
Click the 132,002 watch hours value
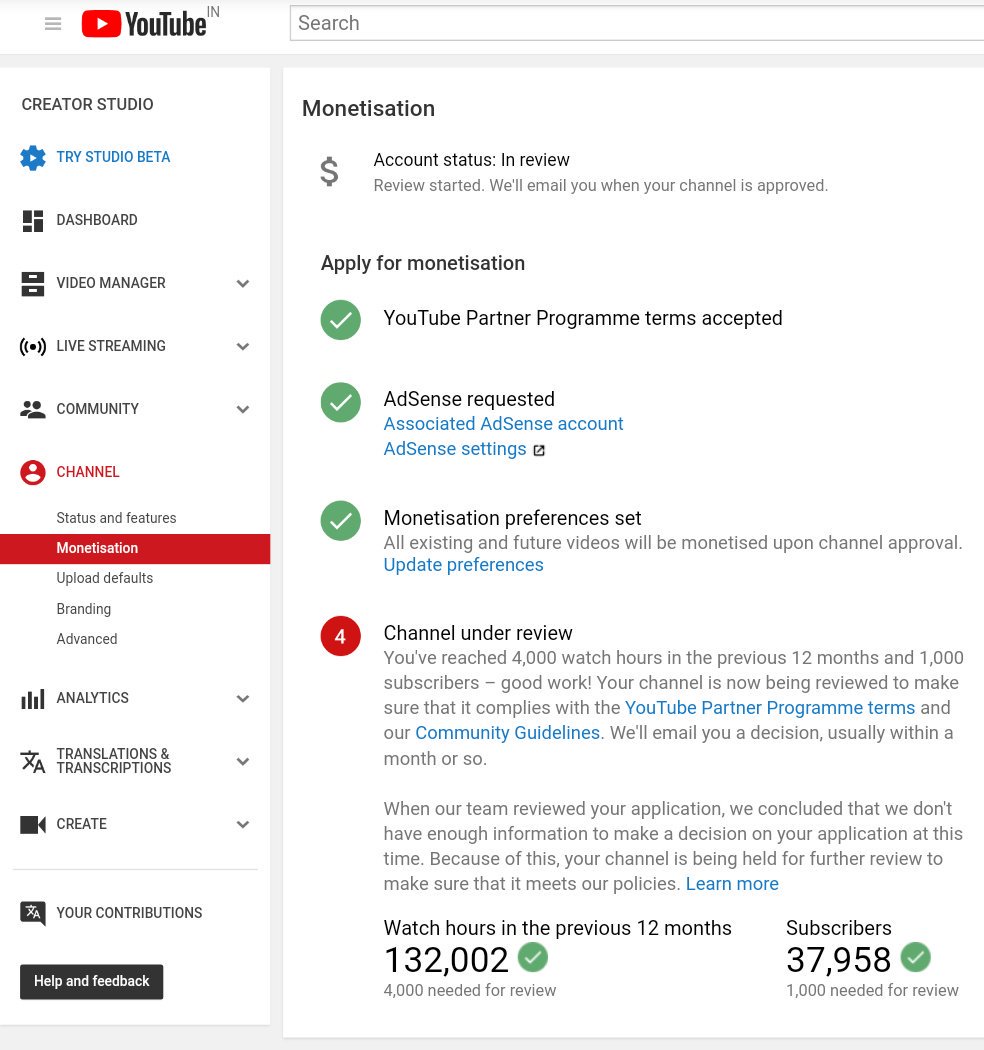pos(446,960)
